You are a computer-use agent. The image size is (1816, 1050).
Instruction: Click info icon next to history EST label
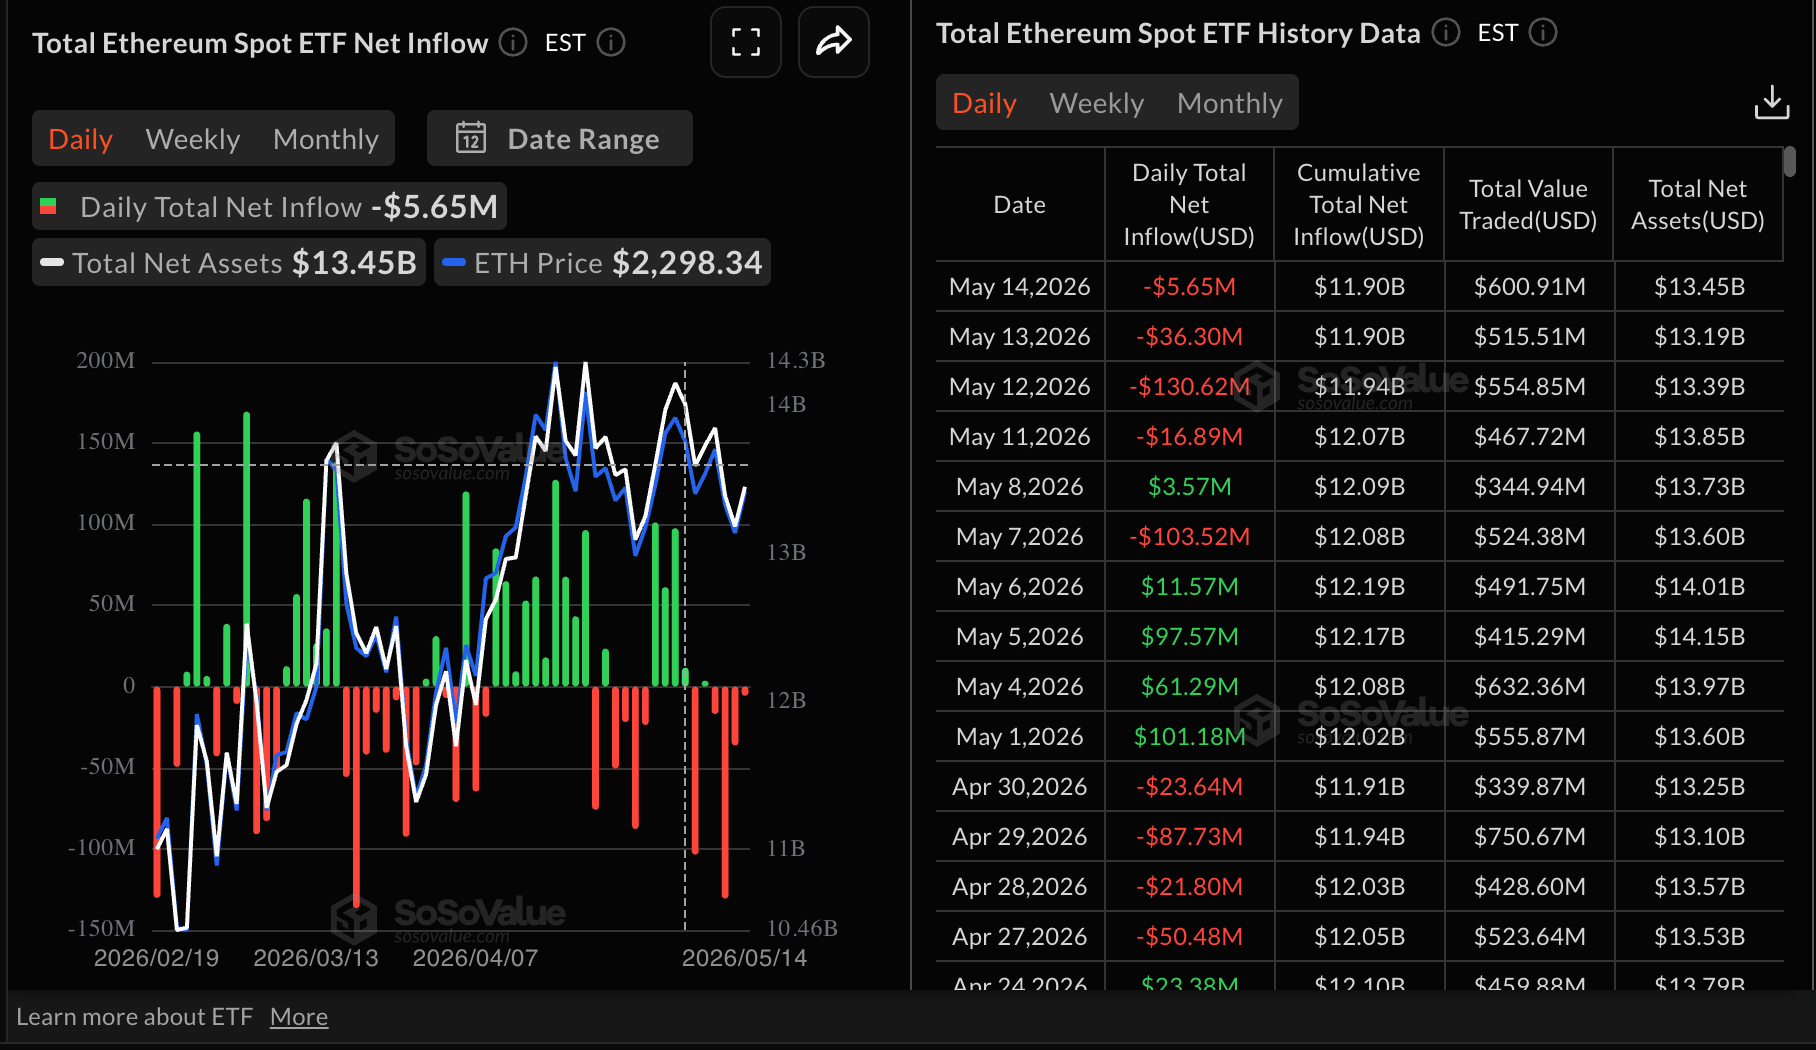click(x=1543, y=33)
